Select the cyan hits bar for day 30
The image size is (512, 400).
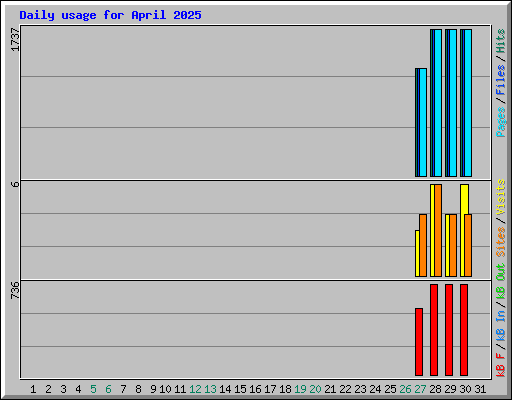tap(468, 103)
